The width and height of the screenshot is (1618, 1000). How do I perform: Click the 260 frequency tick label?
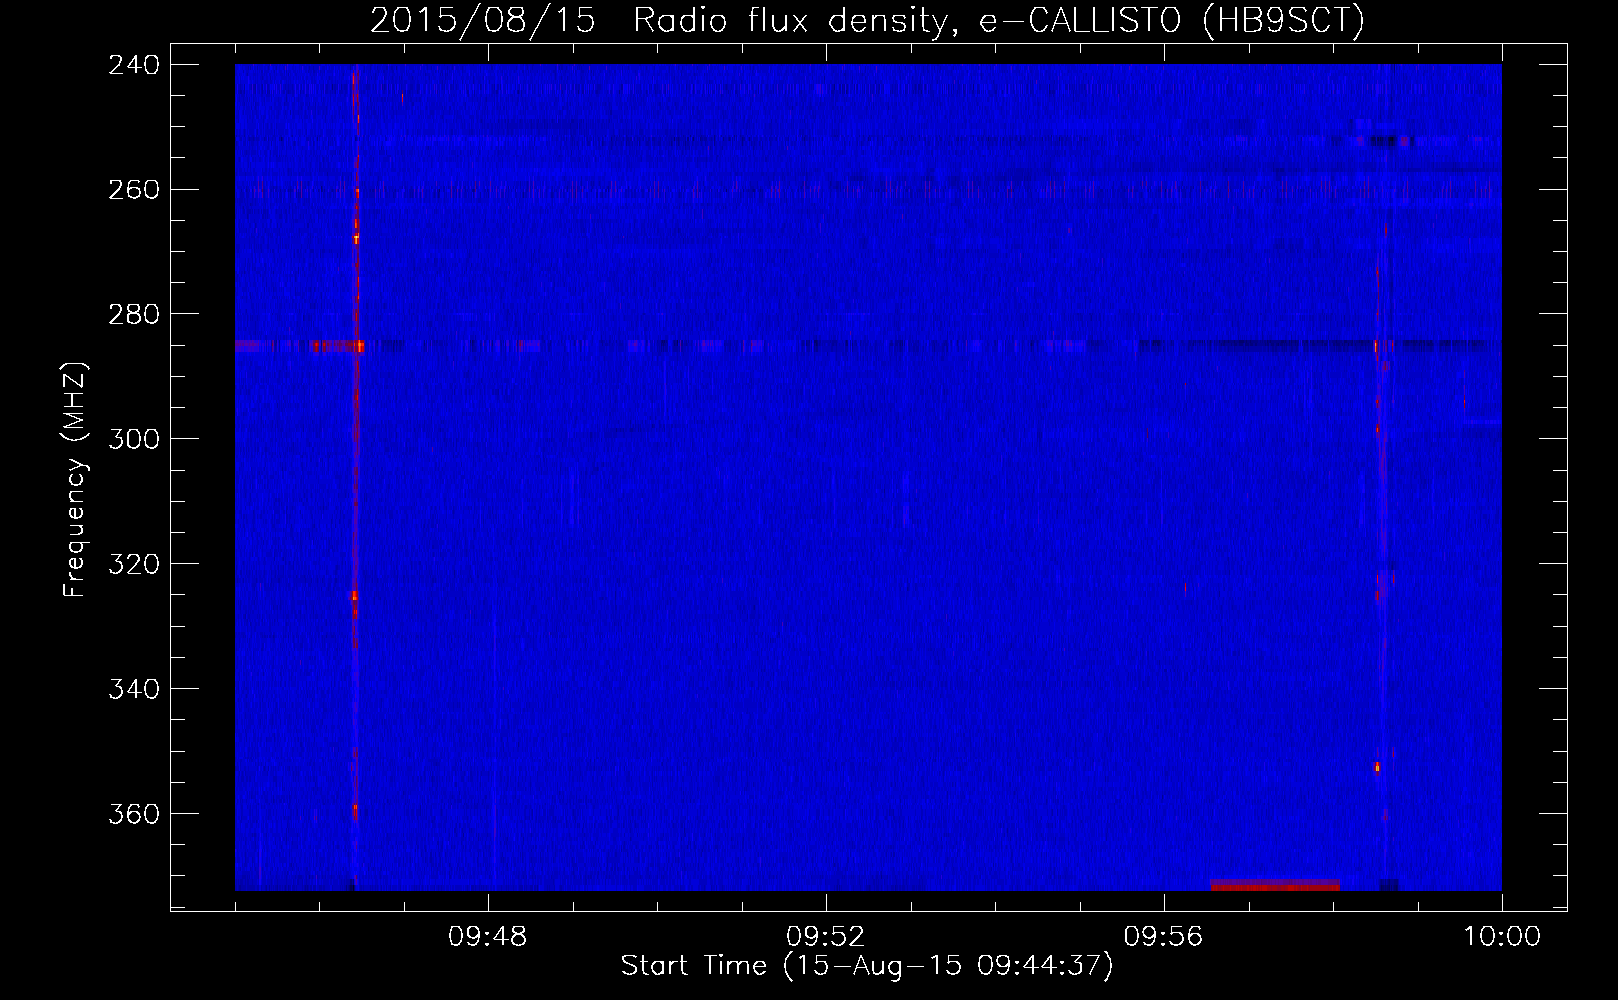pos(134,190)
